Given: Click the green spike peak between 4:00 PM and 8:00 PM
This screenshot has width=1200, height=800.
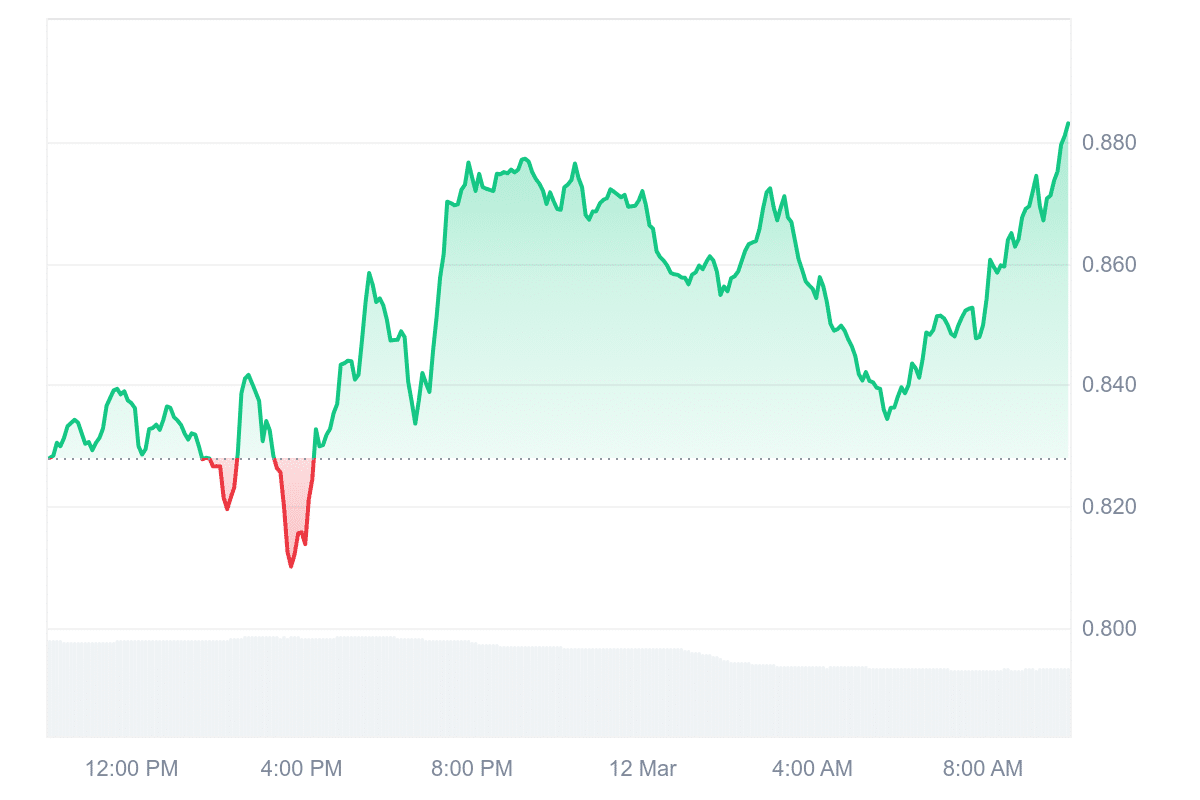Looking at the screenshot, I should pyautogui.click(x=369, y=272).
